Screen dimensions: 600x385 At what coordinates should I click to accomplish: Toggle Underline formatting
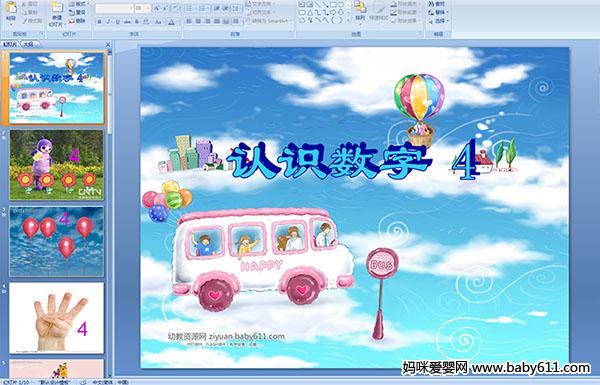coord(117,22)
